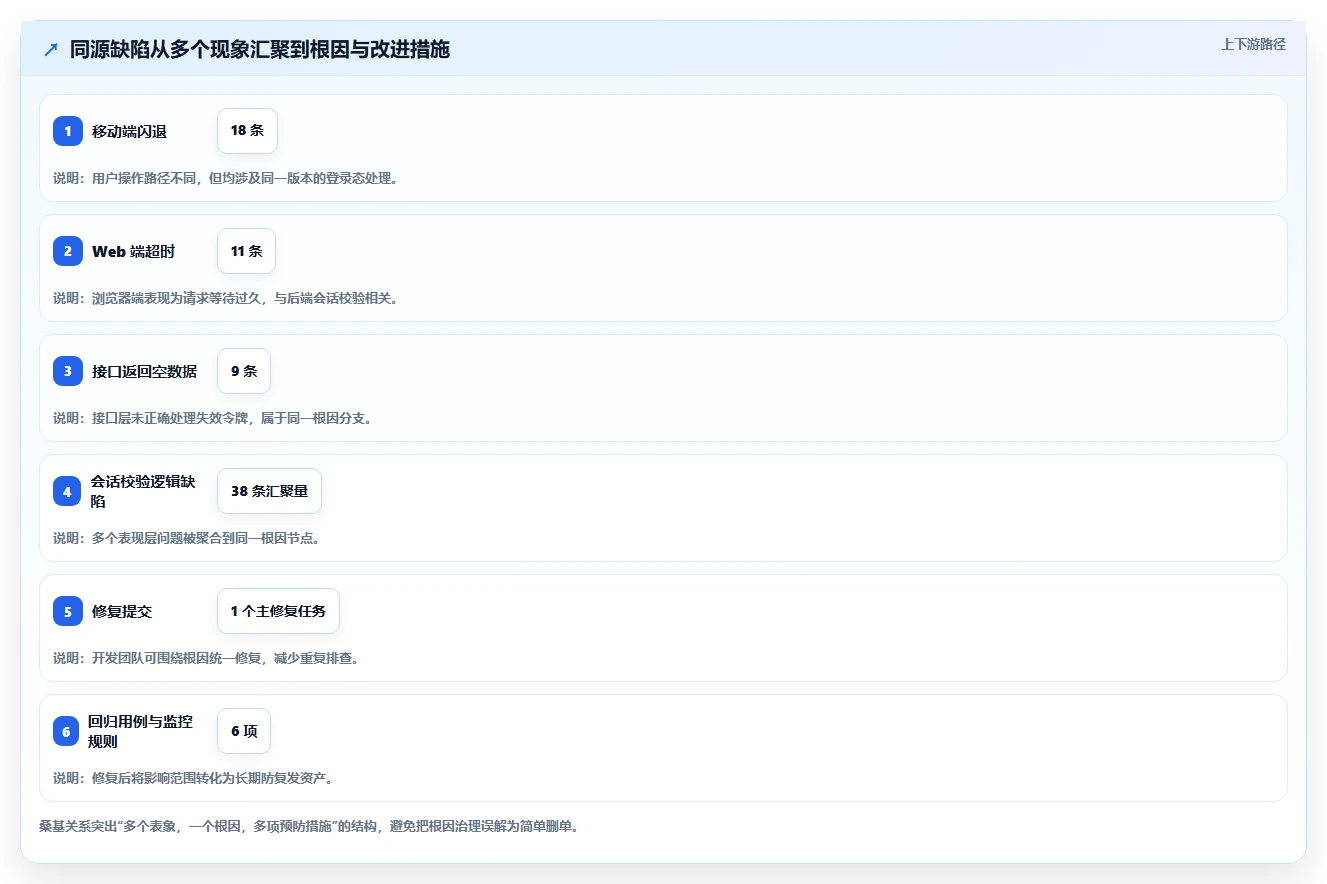This screenshot has height=884, width=1327.
Task: Click the 38 条汇聚量 chip
Action: (x=269, y=491)
